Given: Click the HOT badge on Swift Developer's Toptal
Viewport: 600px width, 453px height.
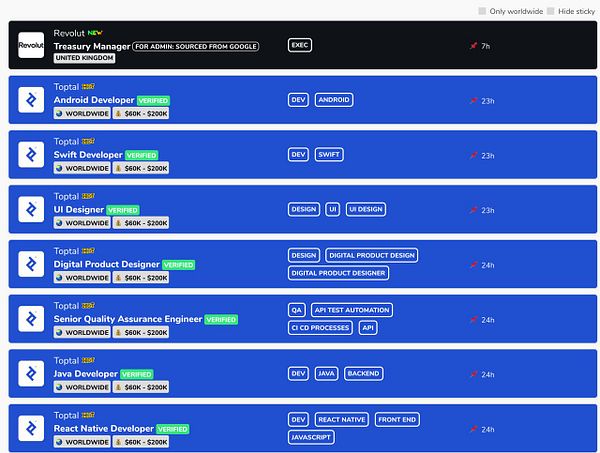Looking at the screenshot, I should (x=88, y=141).
